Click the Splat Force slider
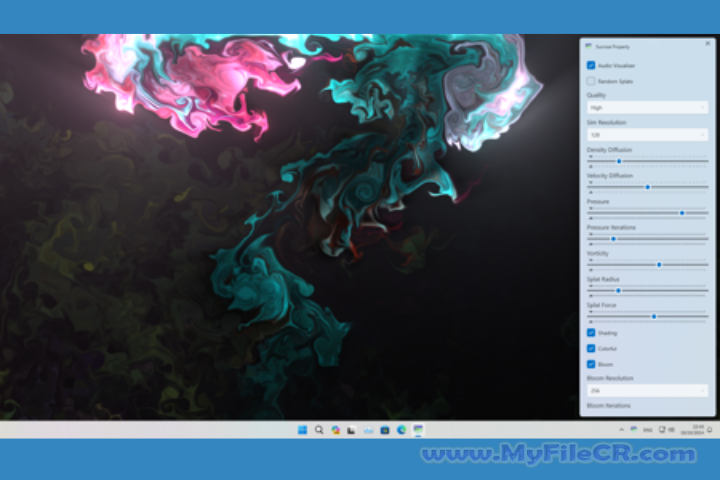This screenshot has height=480, width=720. click(x=647, y=316)
